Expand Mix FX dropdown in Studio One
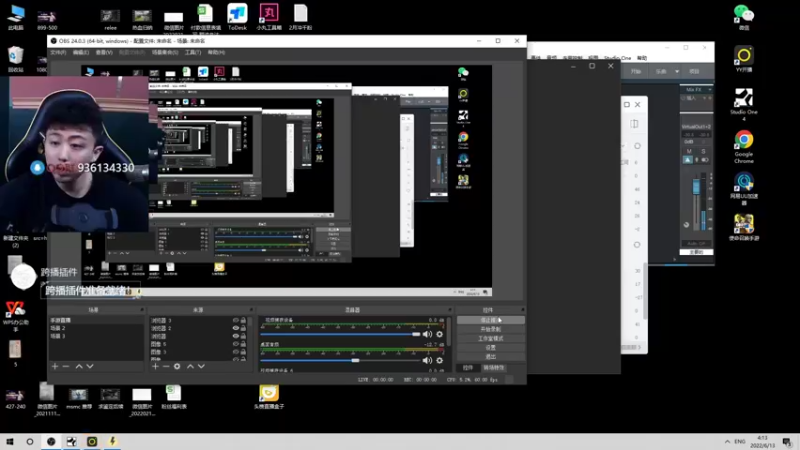The image size is (800, 450). (710, 90)
